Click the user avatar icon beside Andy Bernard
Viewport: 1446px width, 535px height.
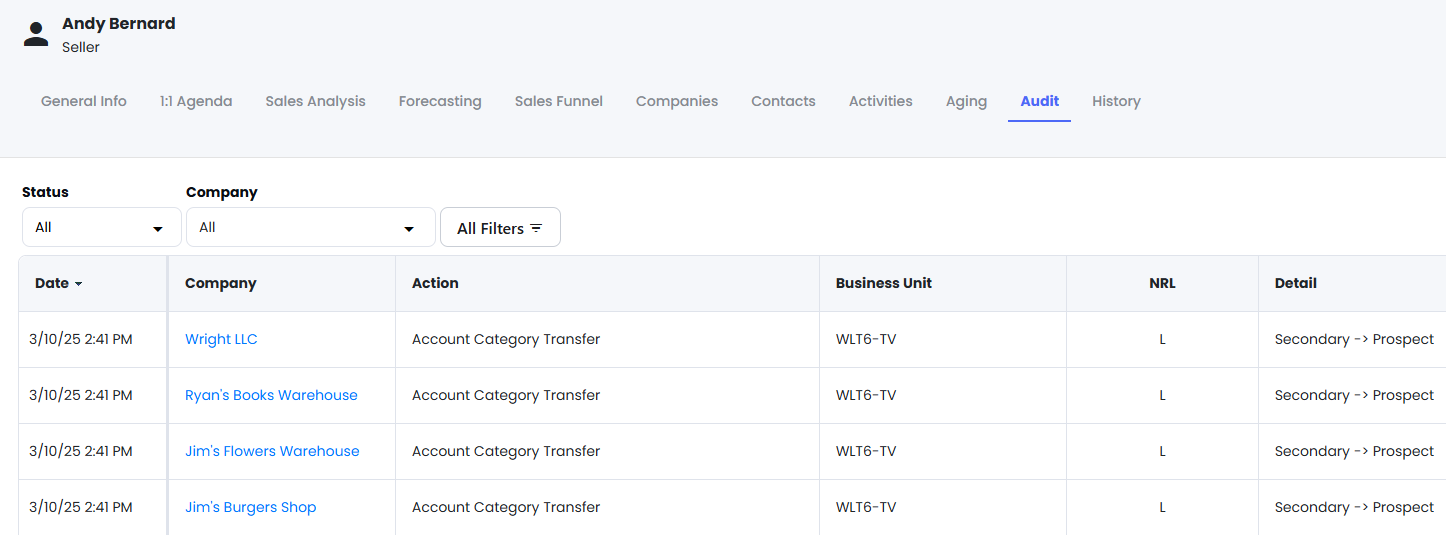[x=36, y=35]
